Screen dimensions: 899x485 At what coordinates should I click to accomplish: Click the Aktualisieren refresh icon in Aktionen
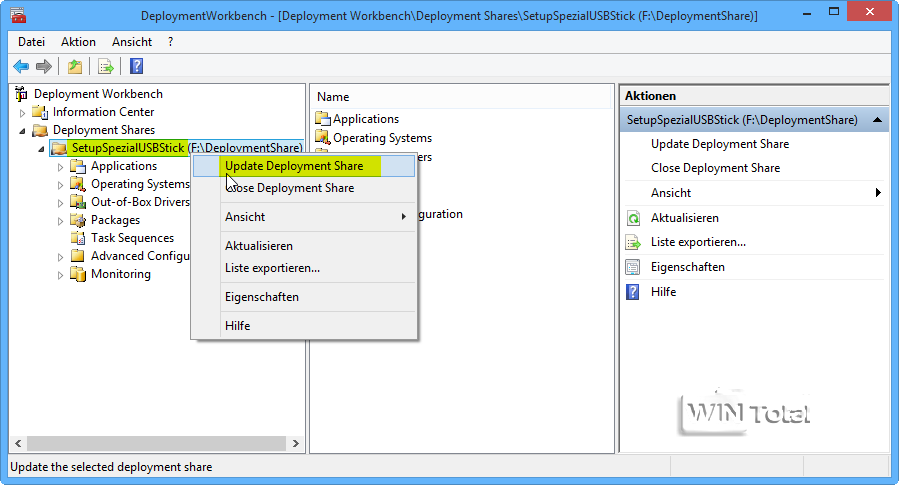[633, 218]
